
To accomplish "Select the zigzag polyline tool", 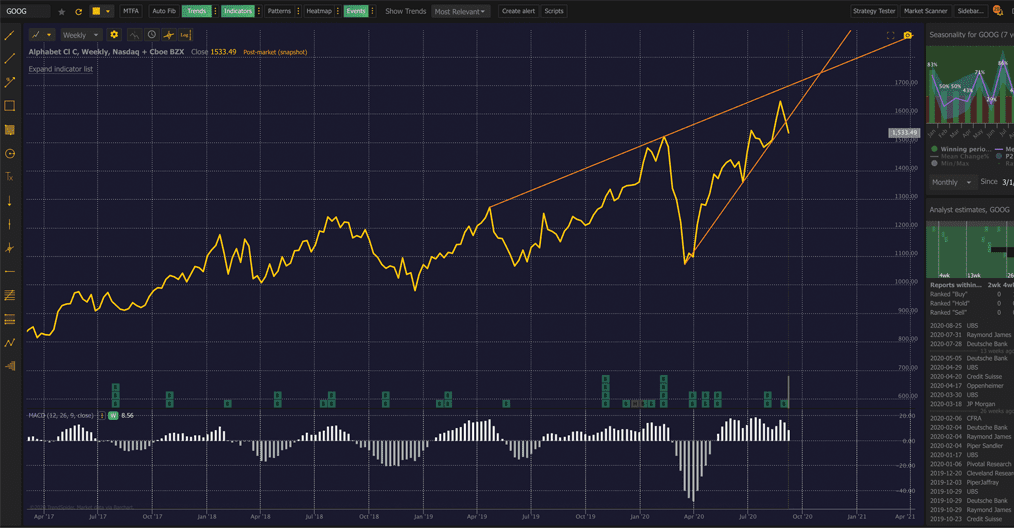I will tap(9, 342).
